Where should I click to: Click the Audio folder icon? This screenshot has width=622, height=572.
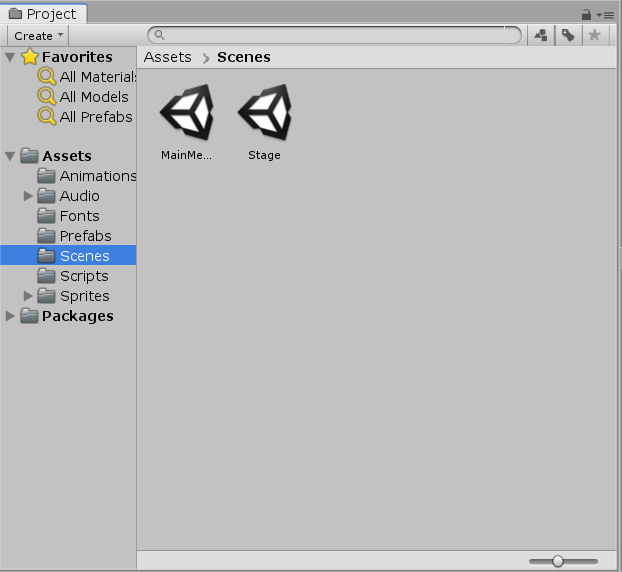[46, 196]
